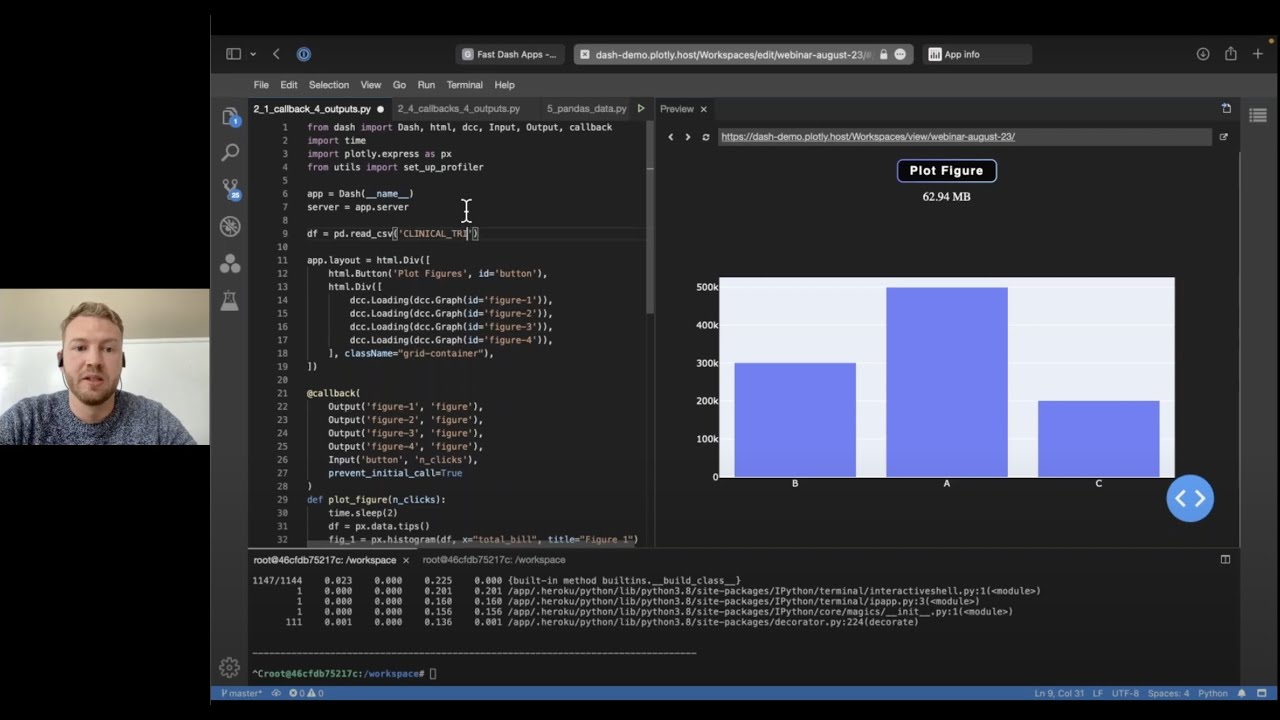Run the current Python file with play icon

pos(641,108)
